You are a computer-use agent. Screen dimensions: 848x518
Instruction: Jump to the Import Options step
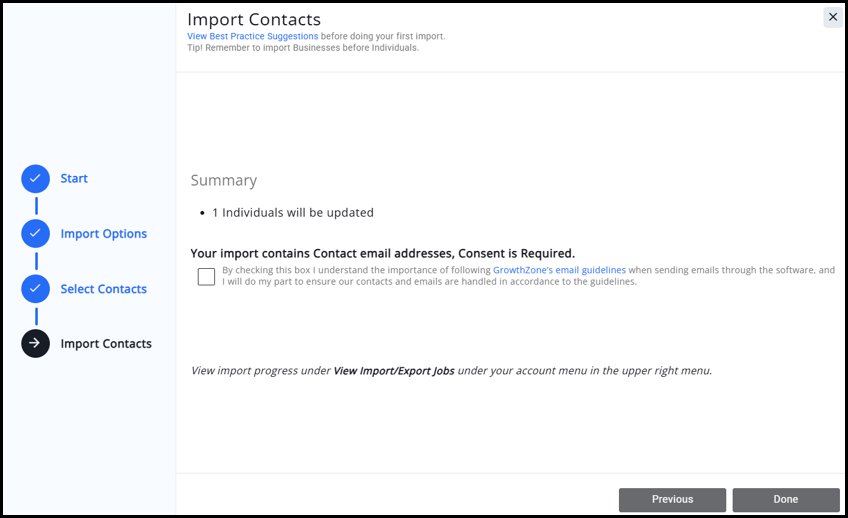click(103, 234)
